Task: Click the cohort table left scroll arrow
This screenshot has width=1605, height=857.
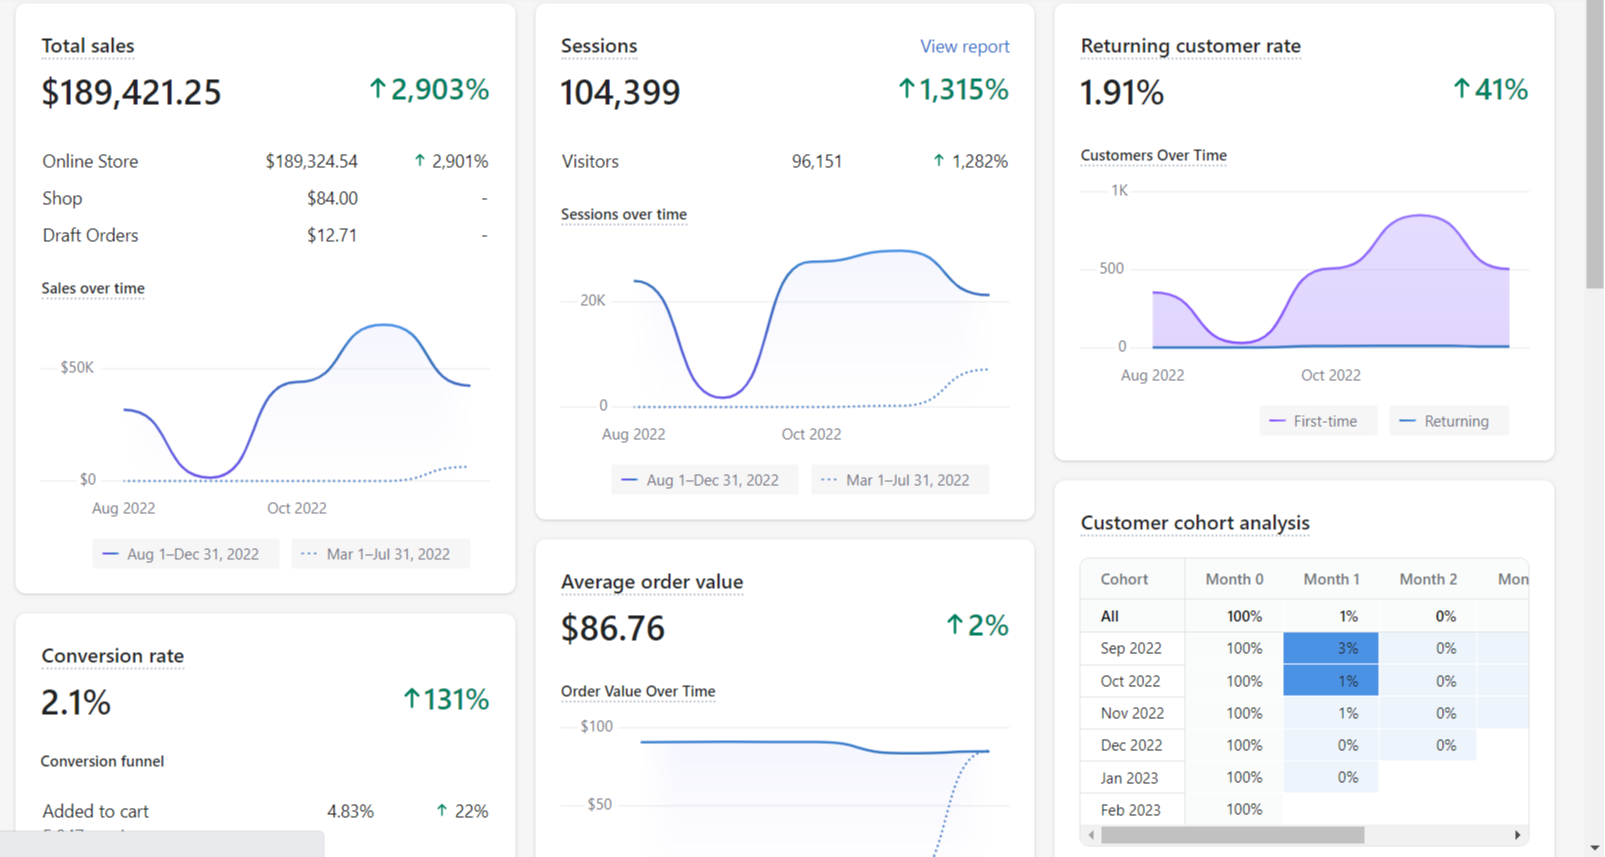Action: point(1091,835)
